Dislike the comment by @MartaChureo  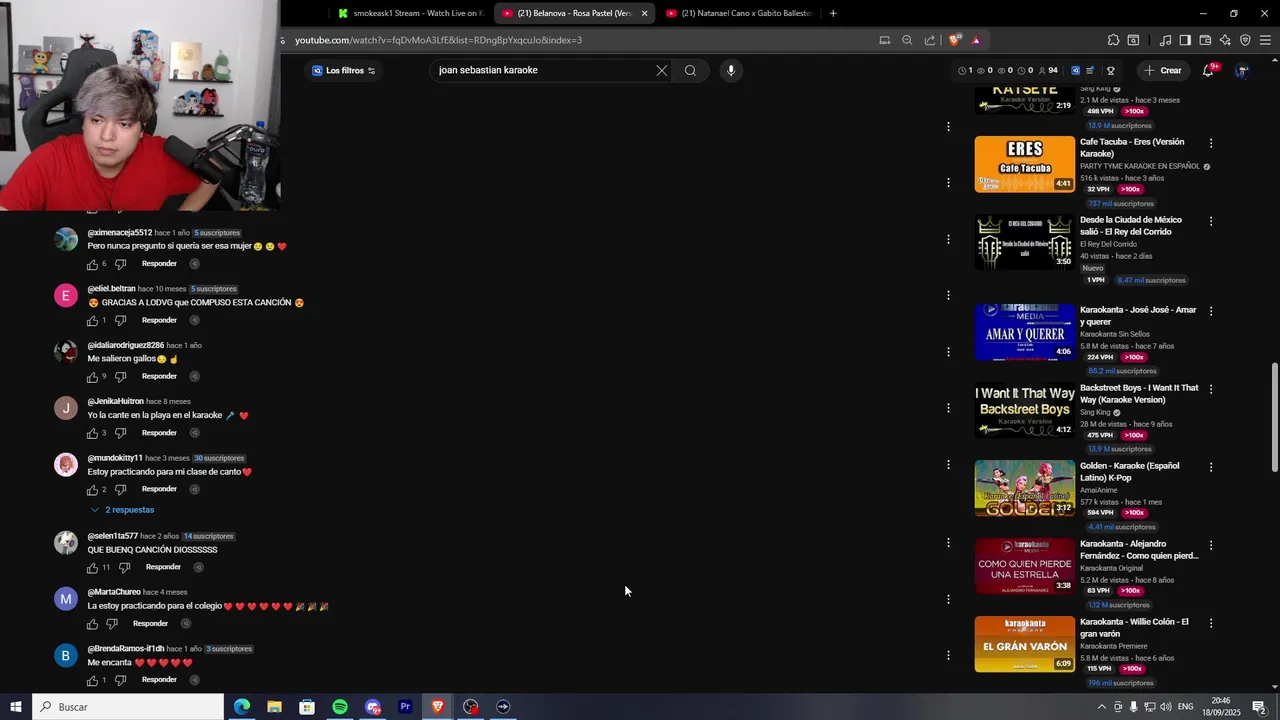pos(112,624)
